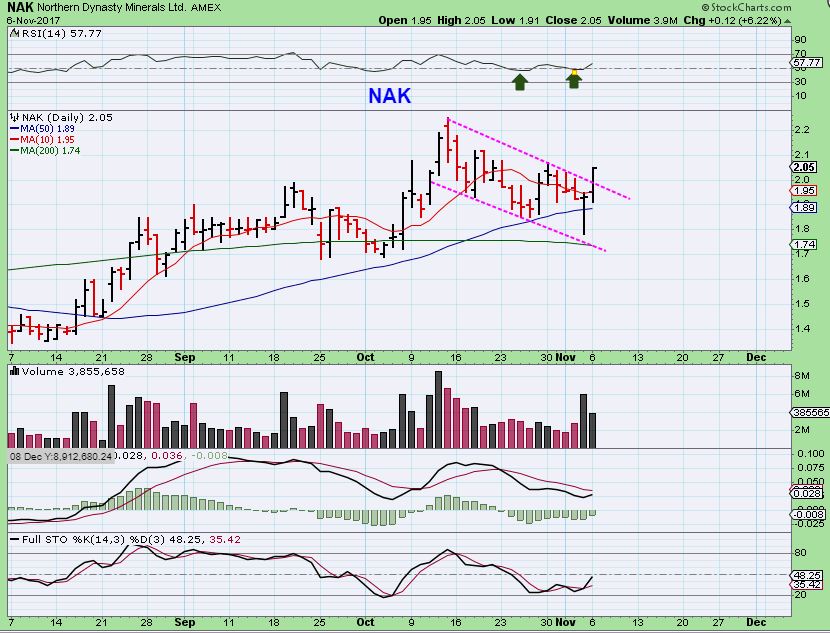830x633 pixels.
Task: Click the NAK ticker symbol in header
Action: pyautogui.click(x=21, y=7)
